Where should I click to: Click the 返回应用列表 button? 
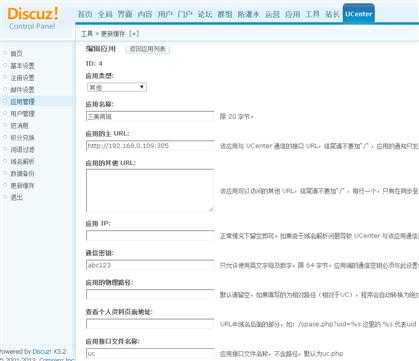(x=148, y=49)
